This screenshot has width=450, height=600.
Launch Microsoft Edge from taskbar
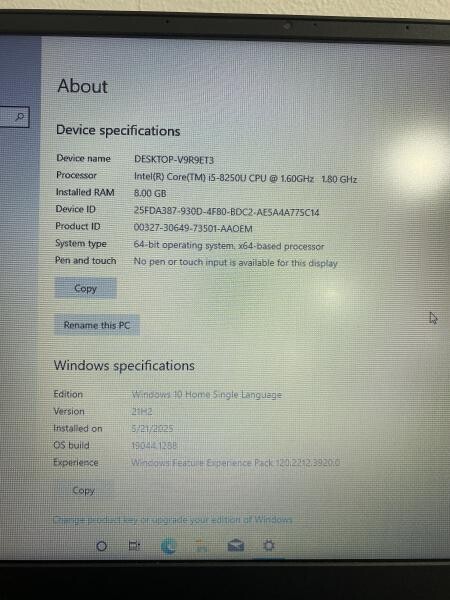point(168,546)
